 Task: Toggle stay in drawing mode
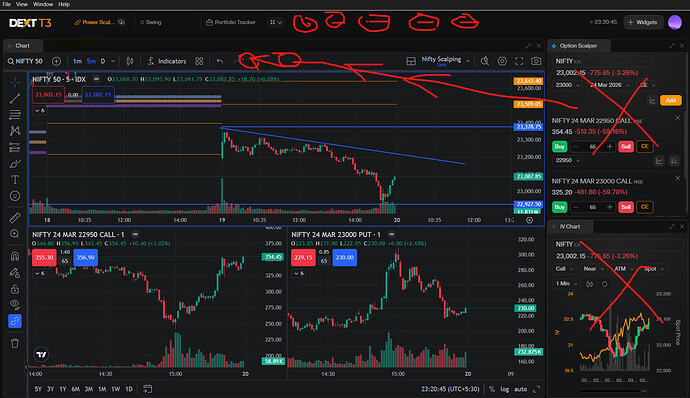coord(15,273)
